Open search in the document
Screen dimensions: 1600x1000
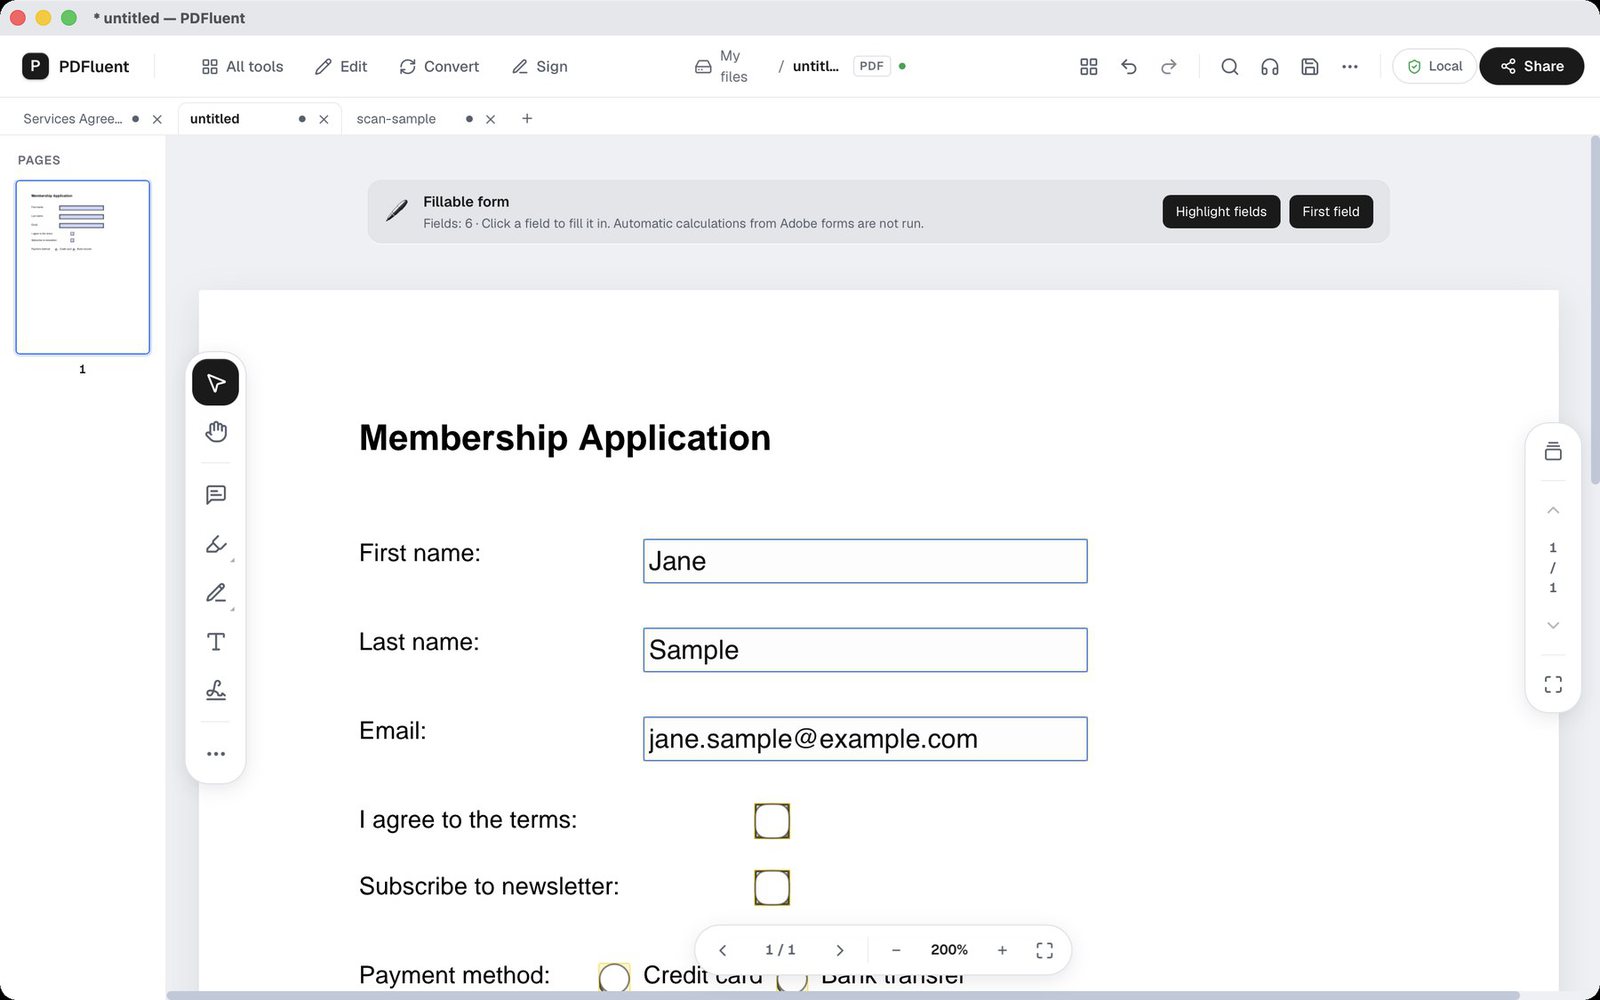click(x=1230, y=66)
